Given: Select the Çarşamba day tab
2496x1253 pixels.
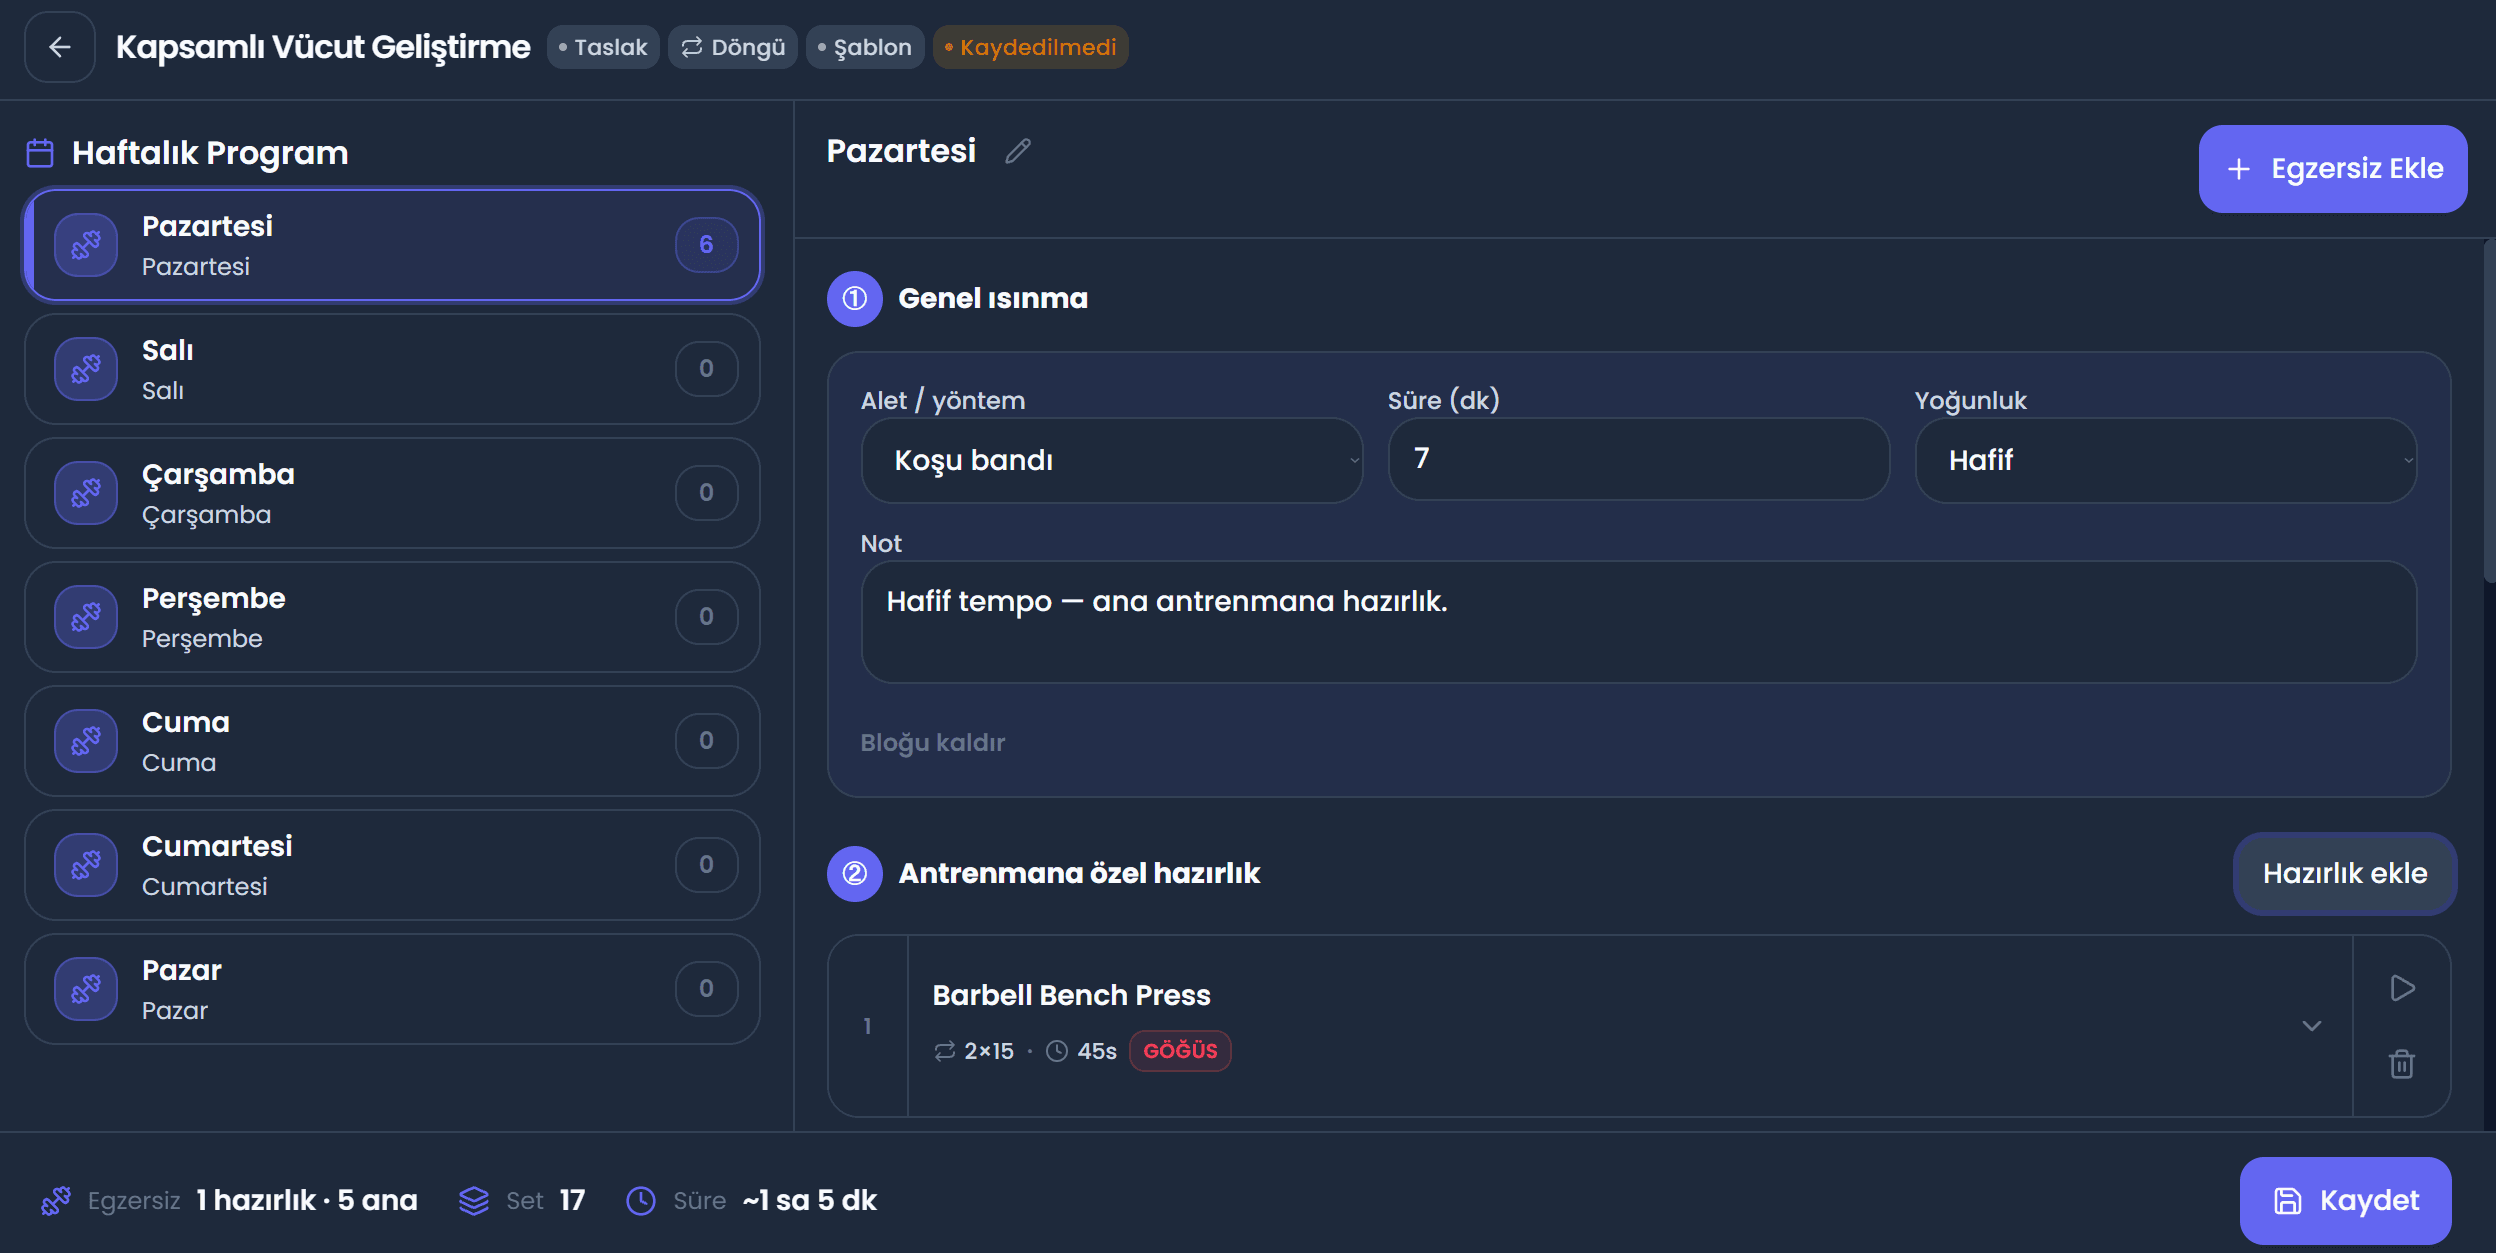Looking at the screenshot, I should pyautogui.click(x=392, y=493).
